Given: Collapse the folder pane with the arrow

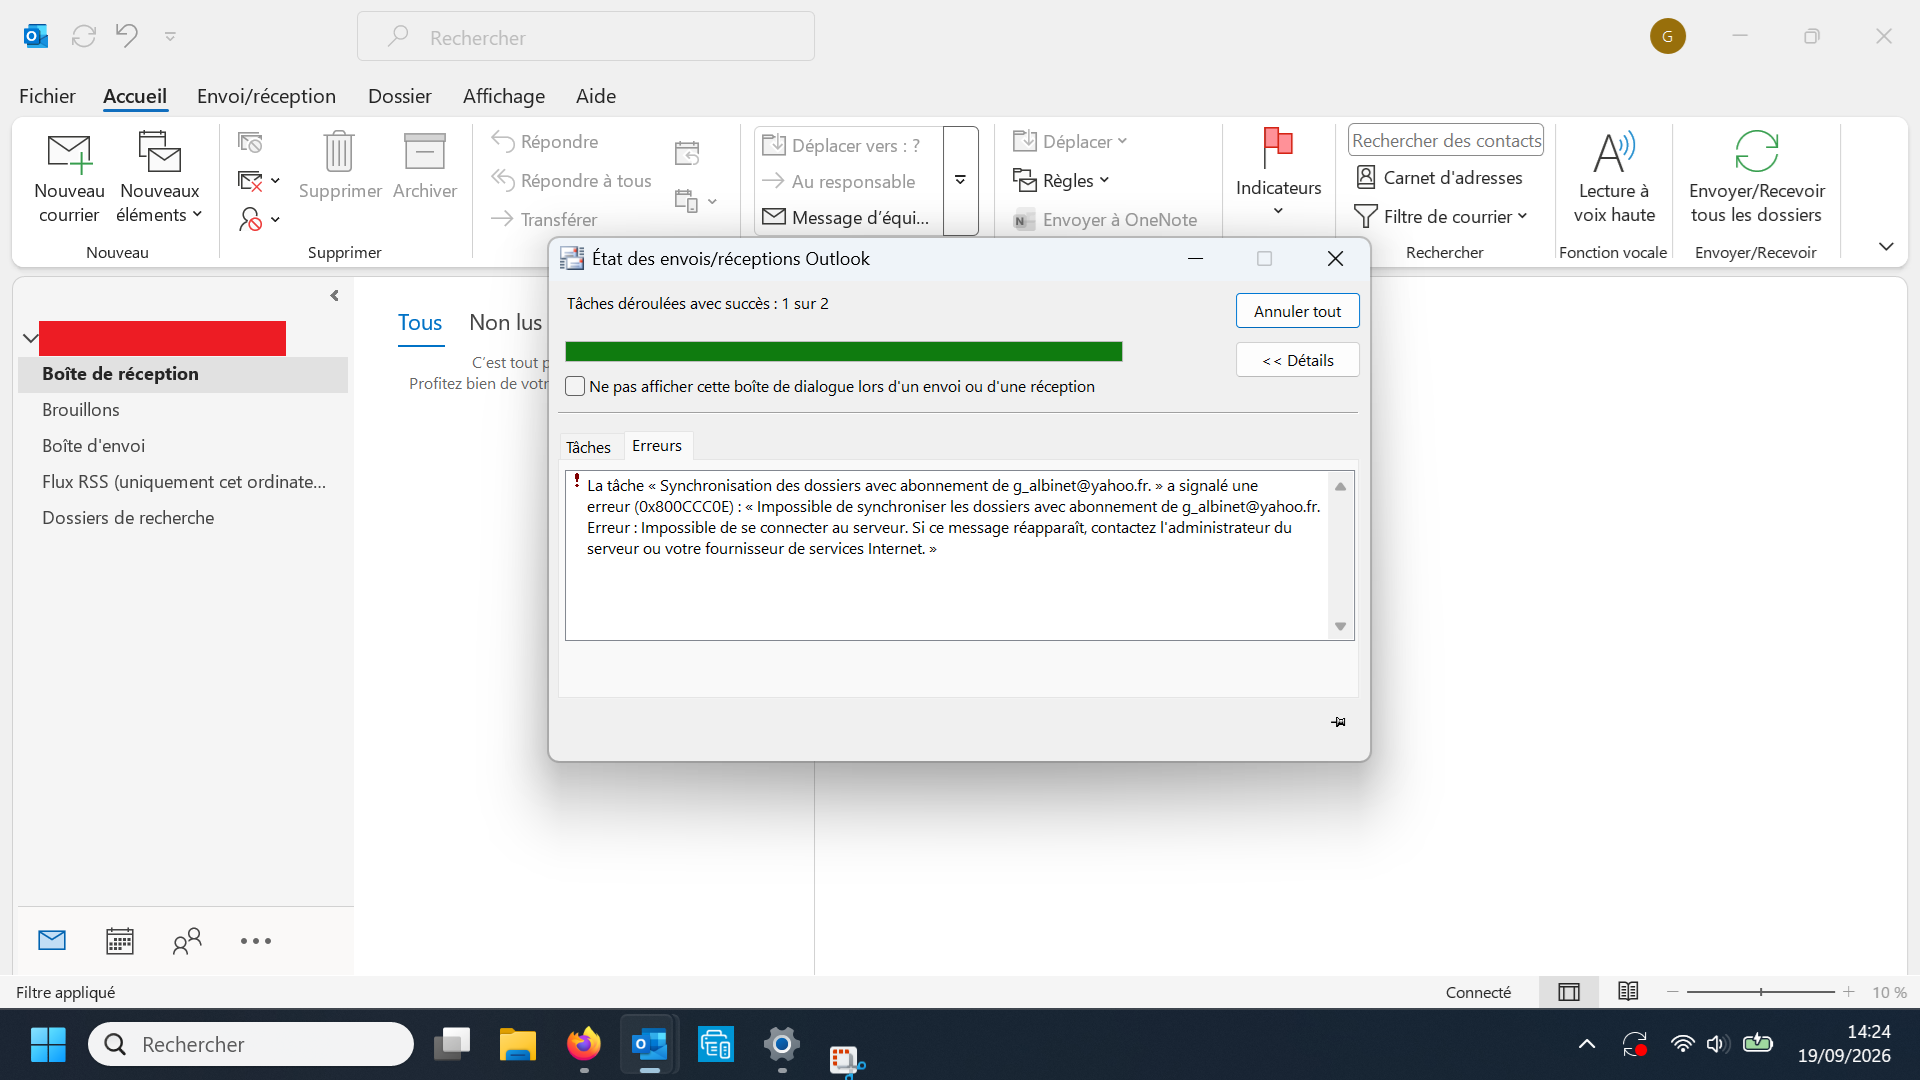Looking at the screenshot, I should click(x=335, y=296).
